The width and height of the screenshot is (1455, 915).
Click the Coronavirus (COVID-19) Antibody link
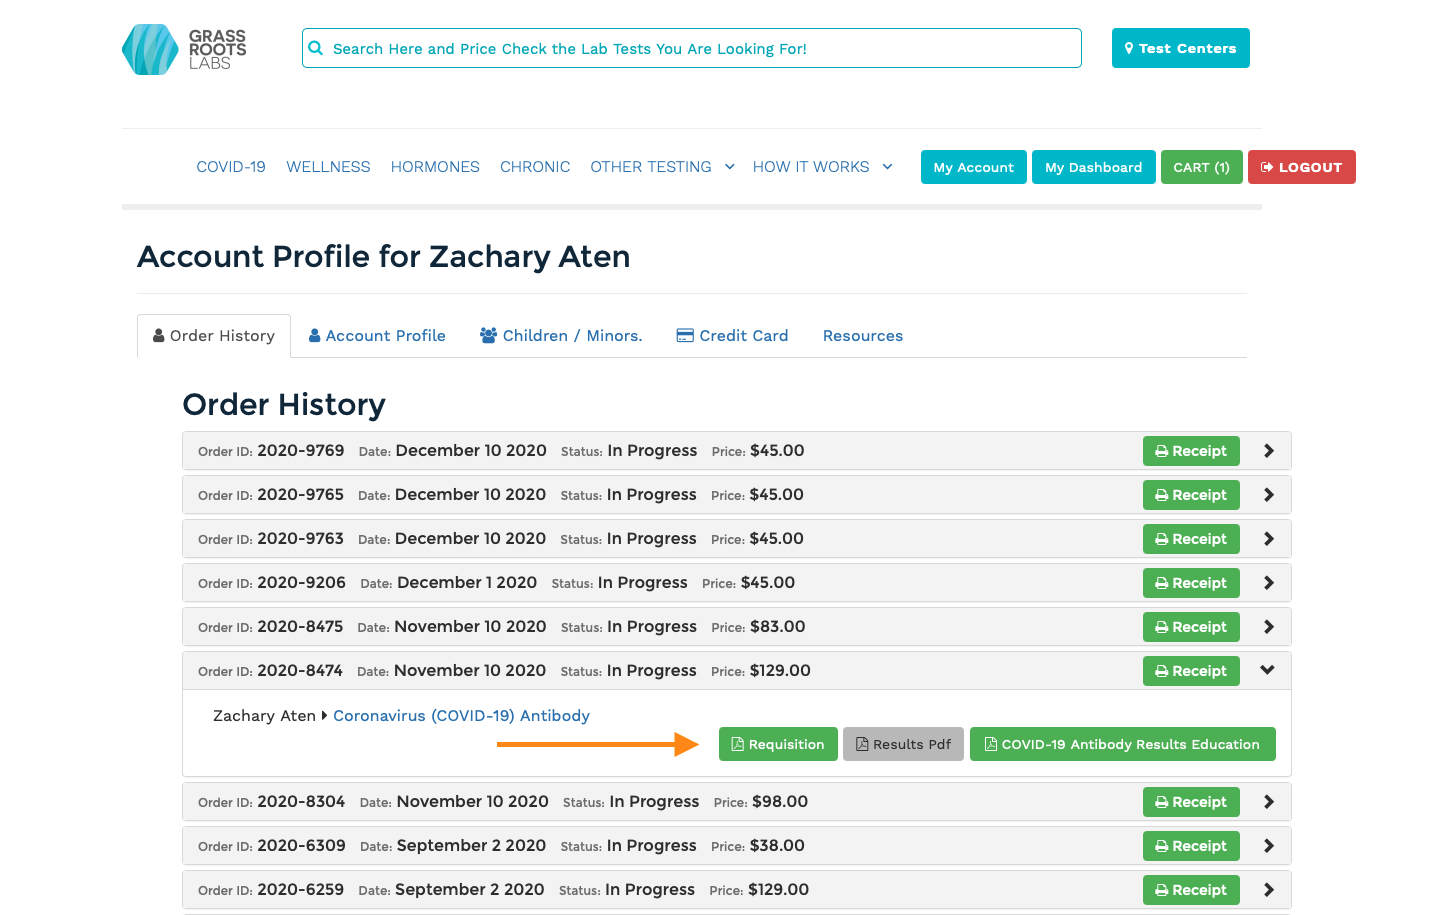point(461,716)
